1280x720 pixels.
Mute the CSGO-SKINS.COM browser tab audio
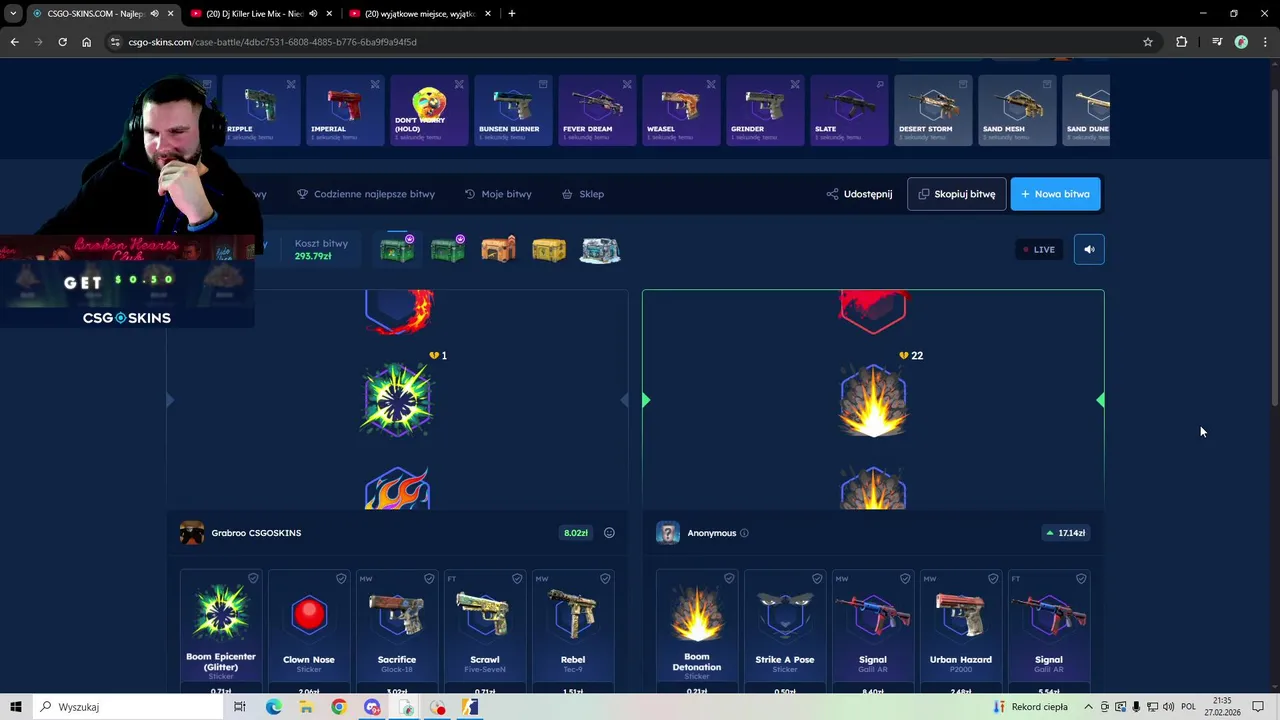tap(154, 14)
